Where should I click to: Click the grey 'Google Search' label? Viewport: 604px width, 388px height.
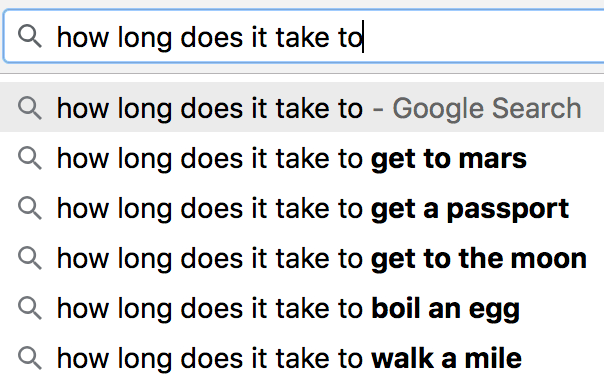coord(487,109)
